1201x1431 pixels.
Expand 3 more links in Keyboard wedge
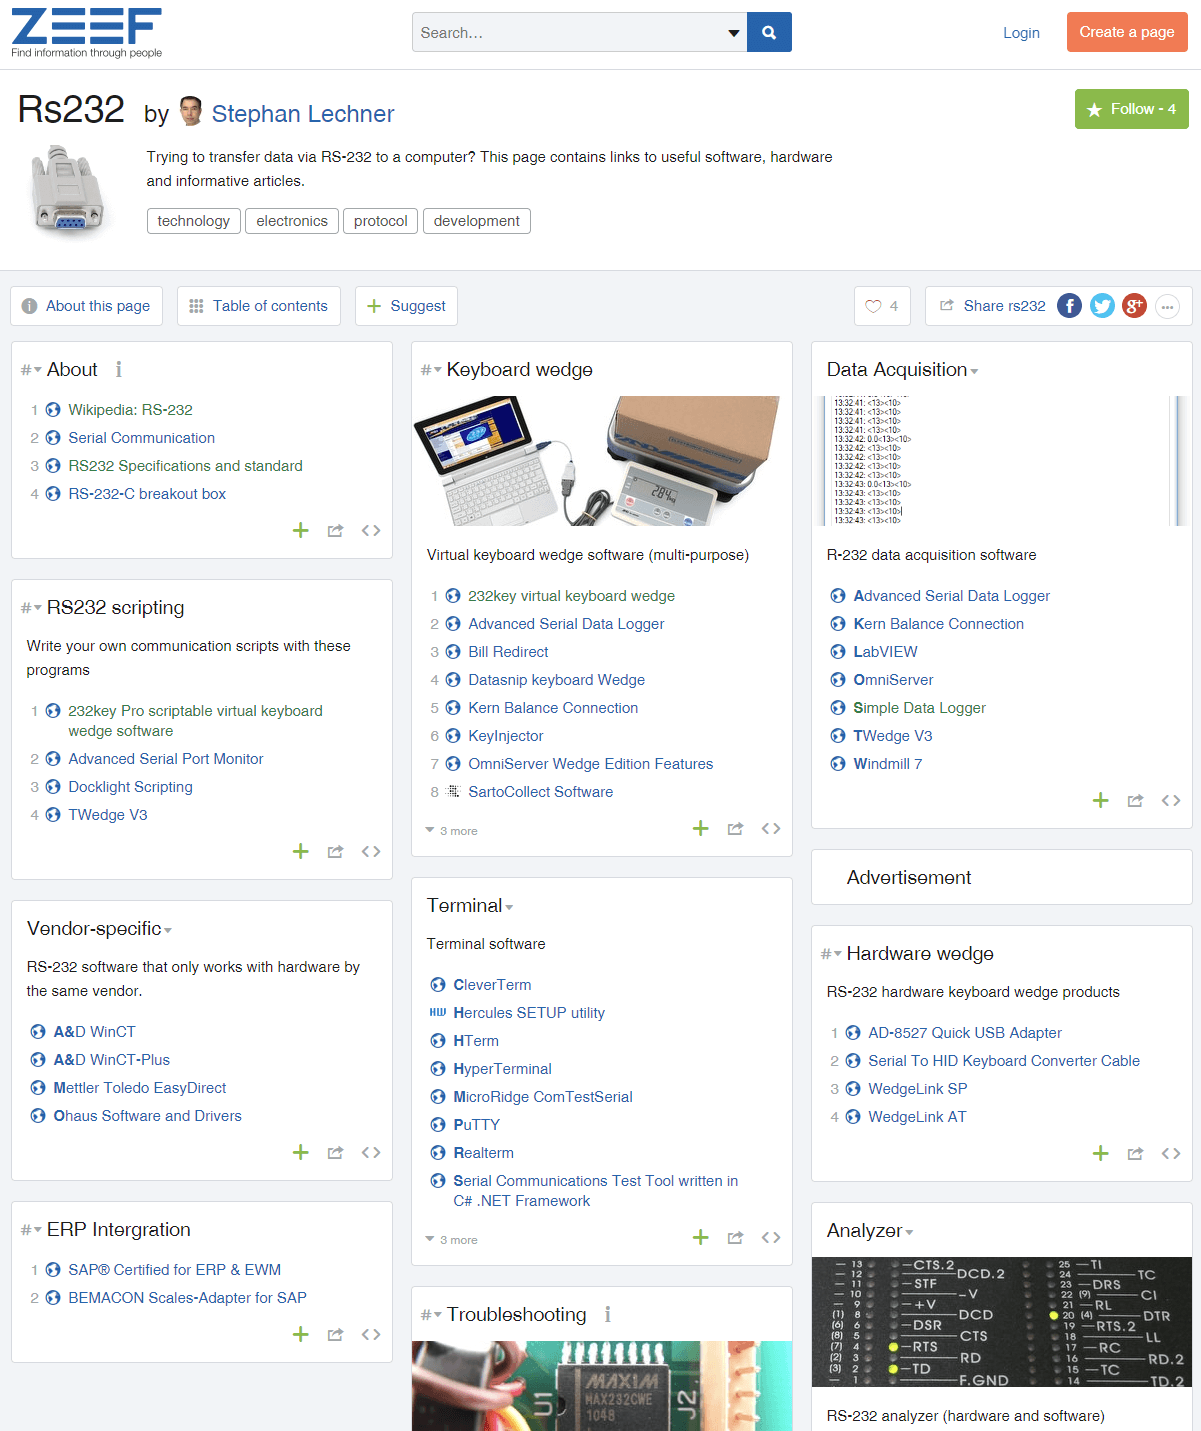click(452, 831)
